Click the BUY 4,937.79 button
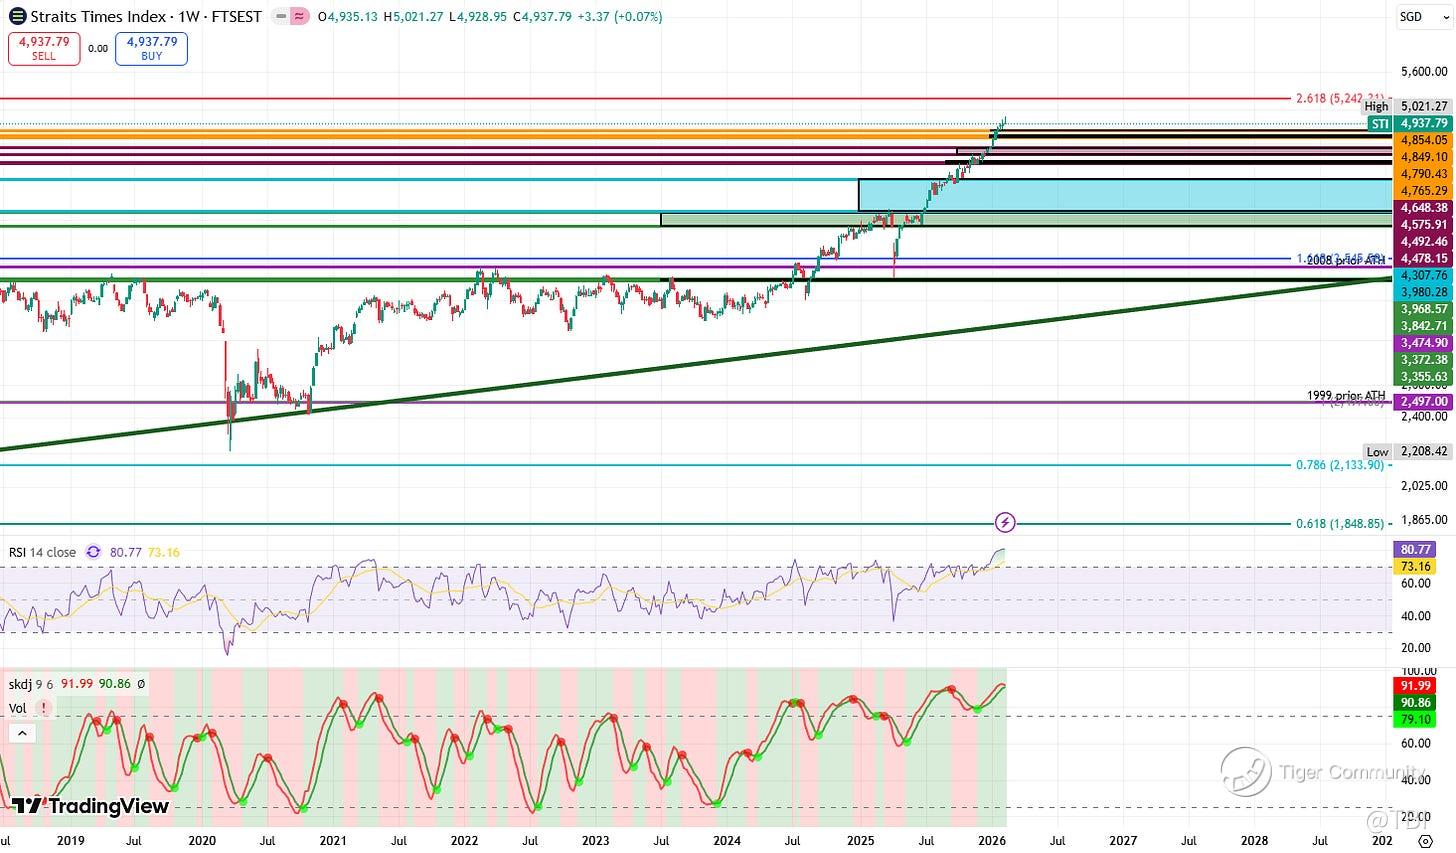The width and height of the screenshot is (1456, 853). click(151, 49)
